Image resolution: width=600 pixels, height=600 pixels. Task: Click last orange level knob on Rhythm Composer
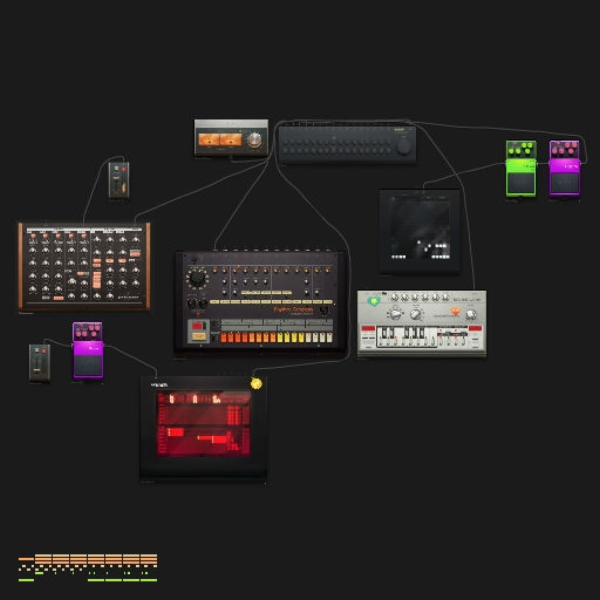tap(328, 271)
